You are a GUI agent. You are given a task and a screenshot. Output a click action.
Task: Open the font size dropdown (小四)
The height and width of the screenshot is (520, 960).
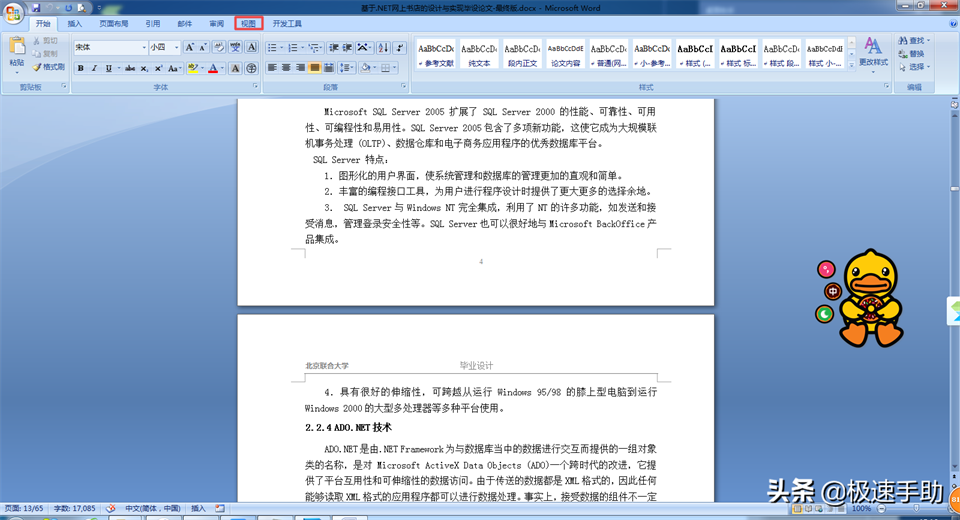point(165,47)
